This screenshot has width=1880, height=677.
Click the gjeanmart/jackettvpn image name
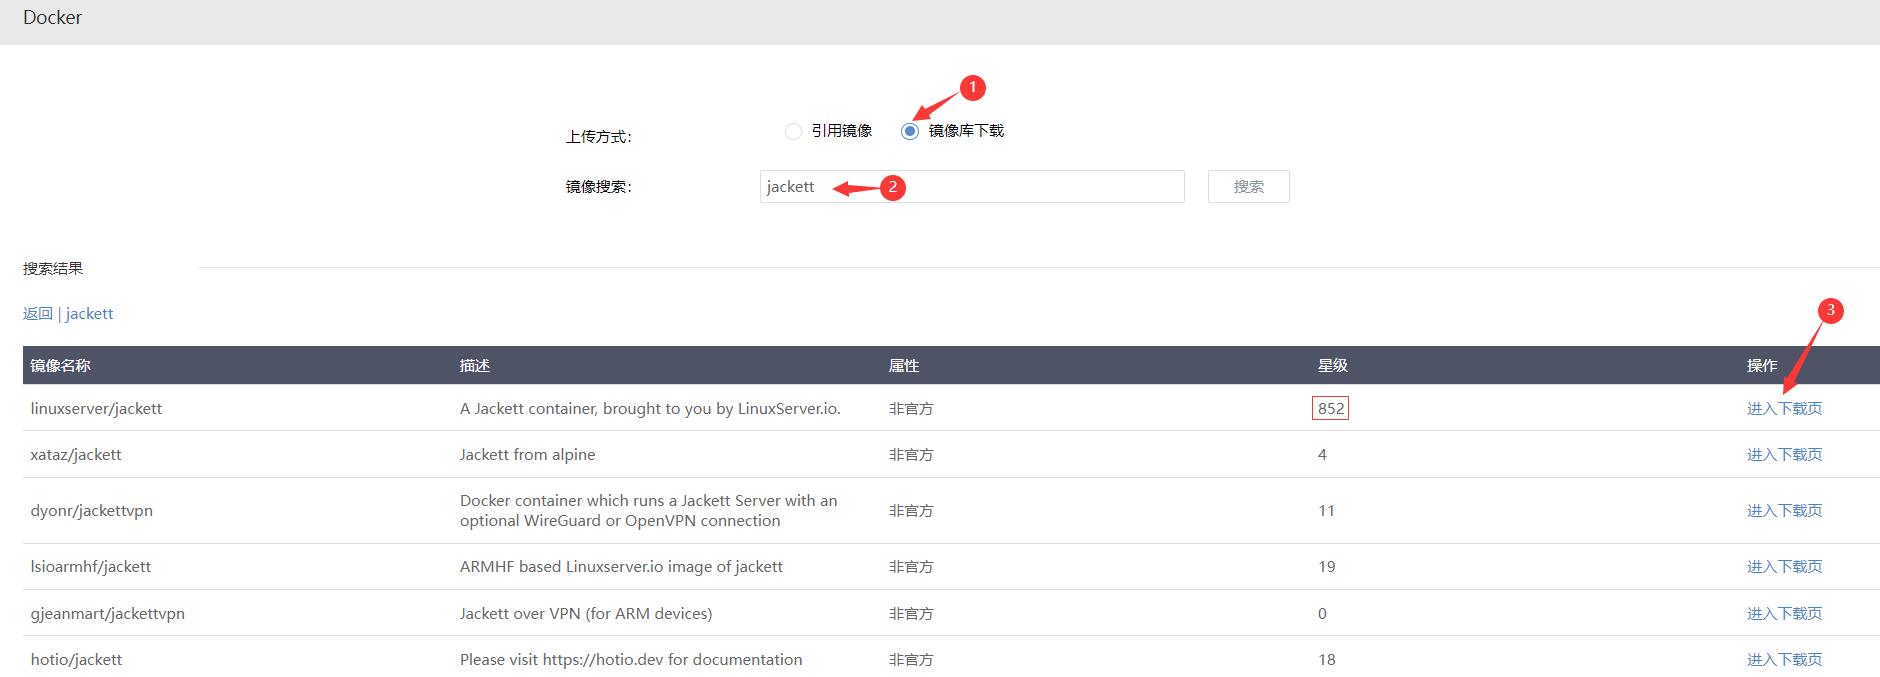(x=108, y=614)
